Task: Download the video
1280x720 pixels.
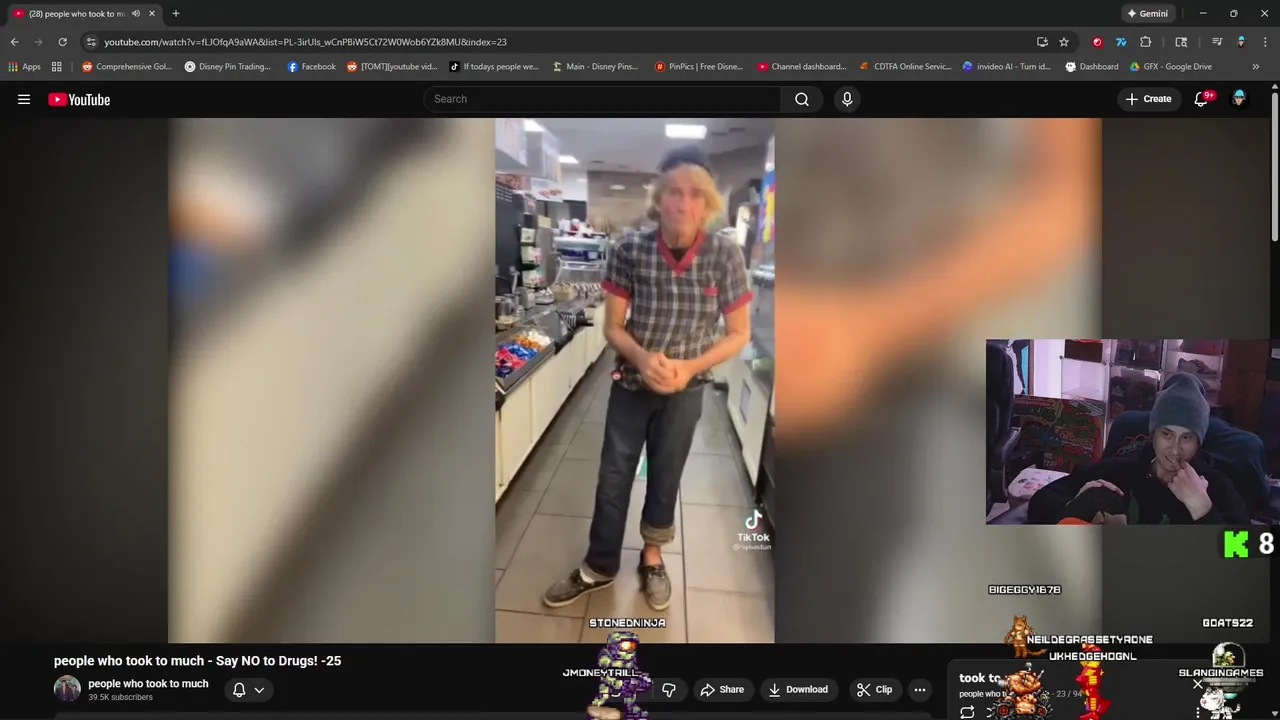Action: 798,690
